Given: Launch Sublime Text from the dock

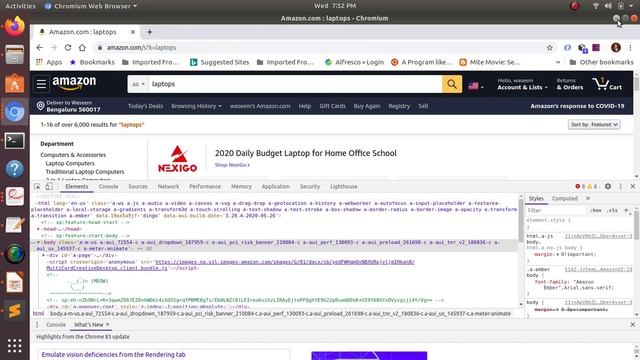Looking at the screenshot, I should tap(15, 310).
